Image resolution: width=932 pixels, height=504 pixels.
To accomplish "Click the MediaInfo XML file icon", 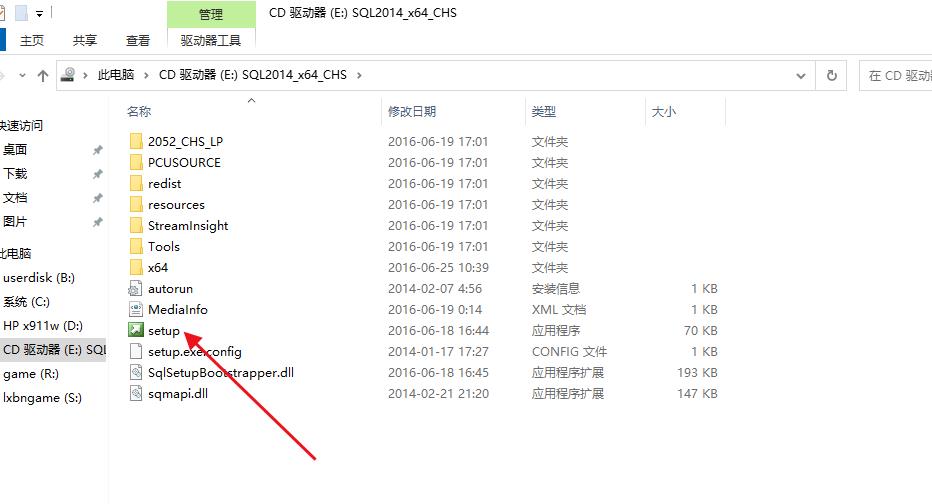I will coord(137,310).
